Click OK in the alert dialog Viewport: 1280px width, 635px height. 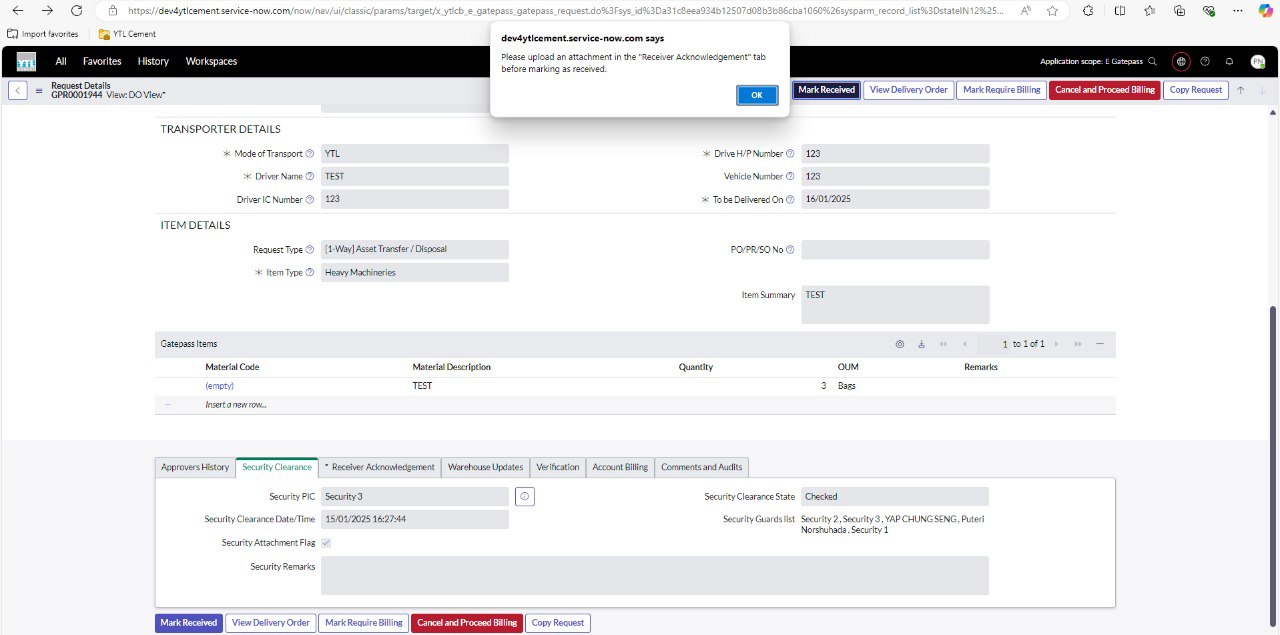click(x=756, y=95)
